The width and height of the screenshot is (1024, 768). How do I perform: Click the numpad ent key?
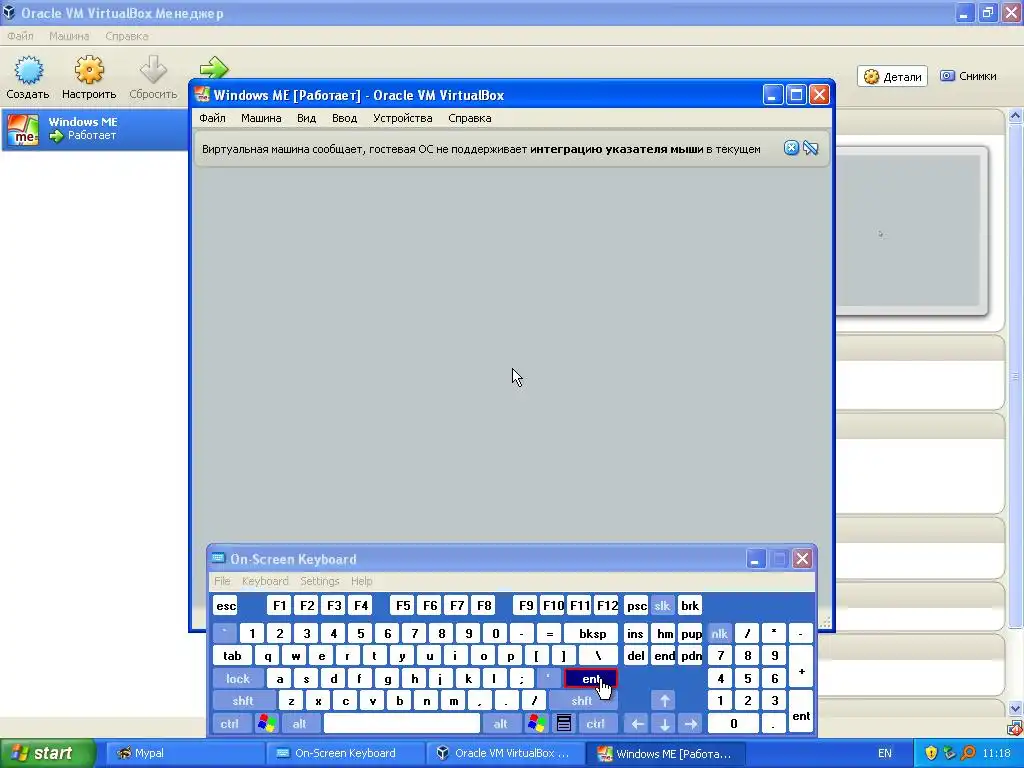(x=801, y=712)
